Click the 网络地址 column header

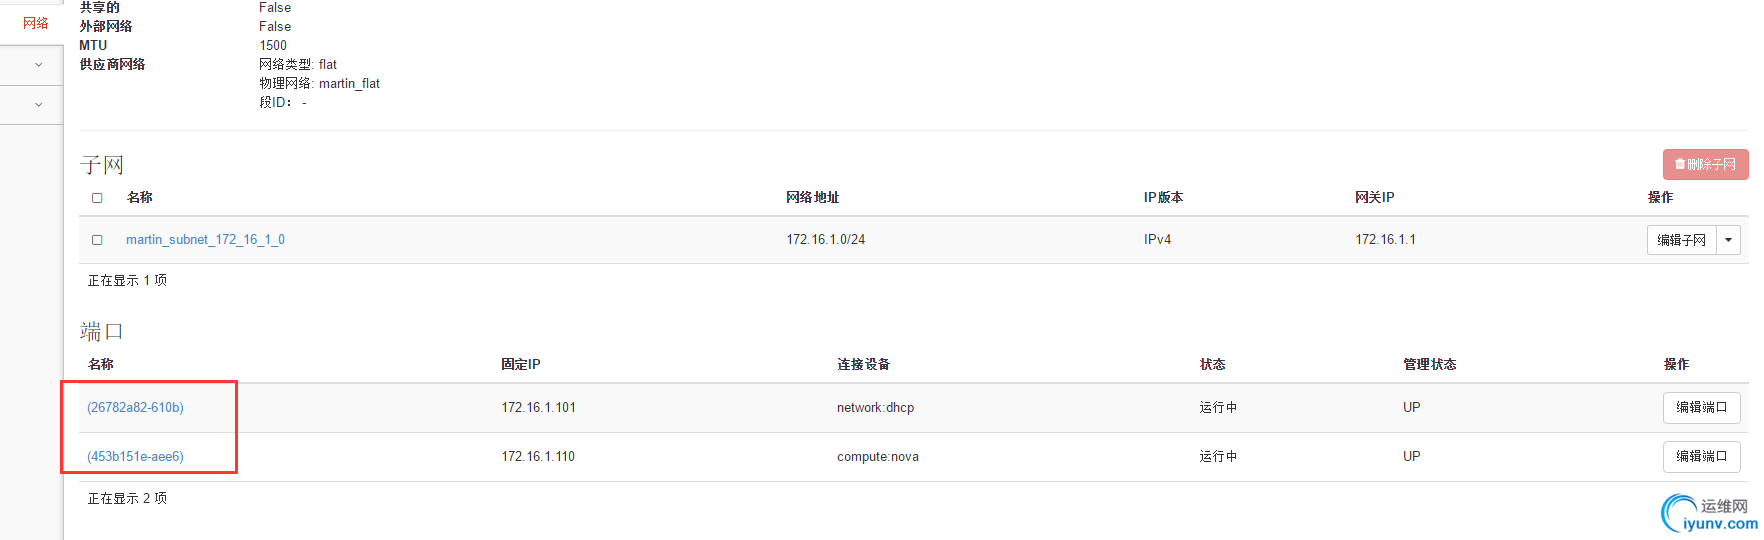coord(812,198)
